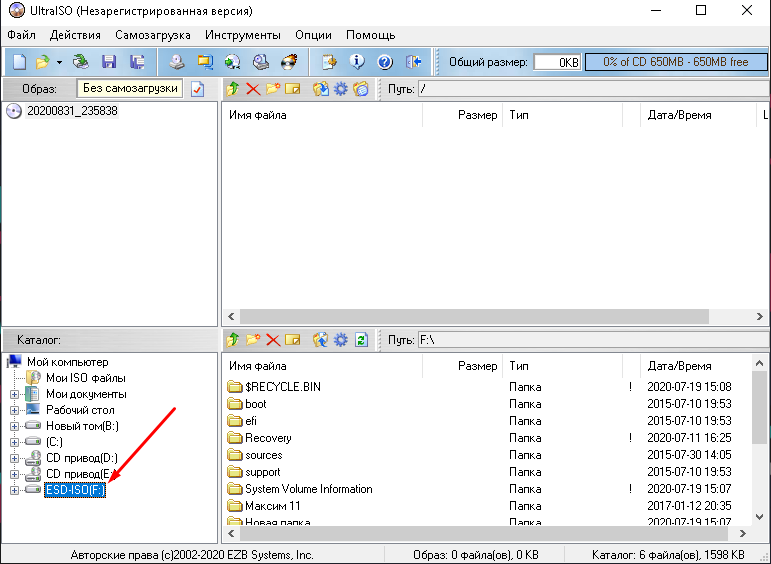Select Мои ISO файлы in the catalog tree
Viewport: 771px width, 564px height.
coord(86,378)
